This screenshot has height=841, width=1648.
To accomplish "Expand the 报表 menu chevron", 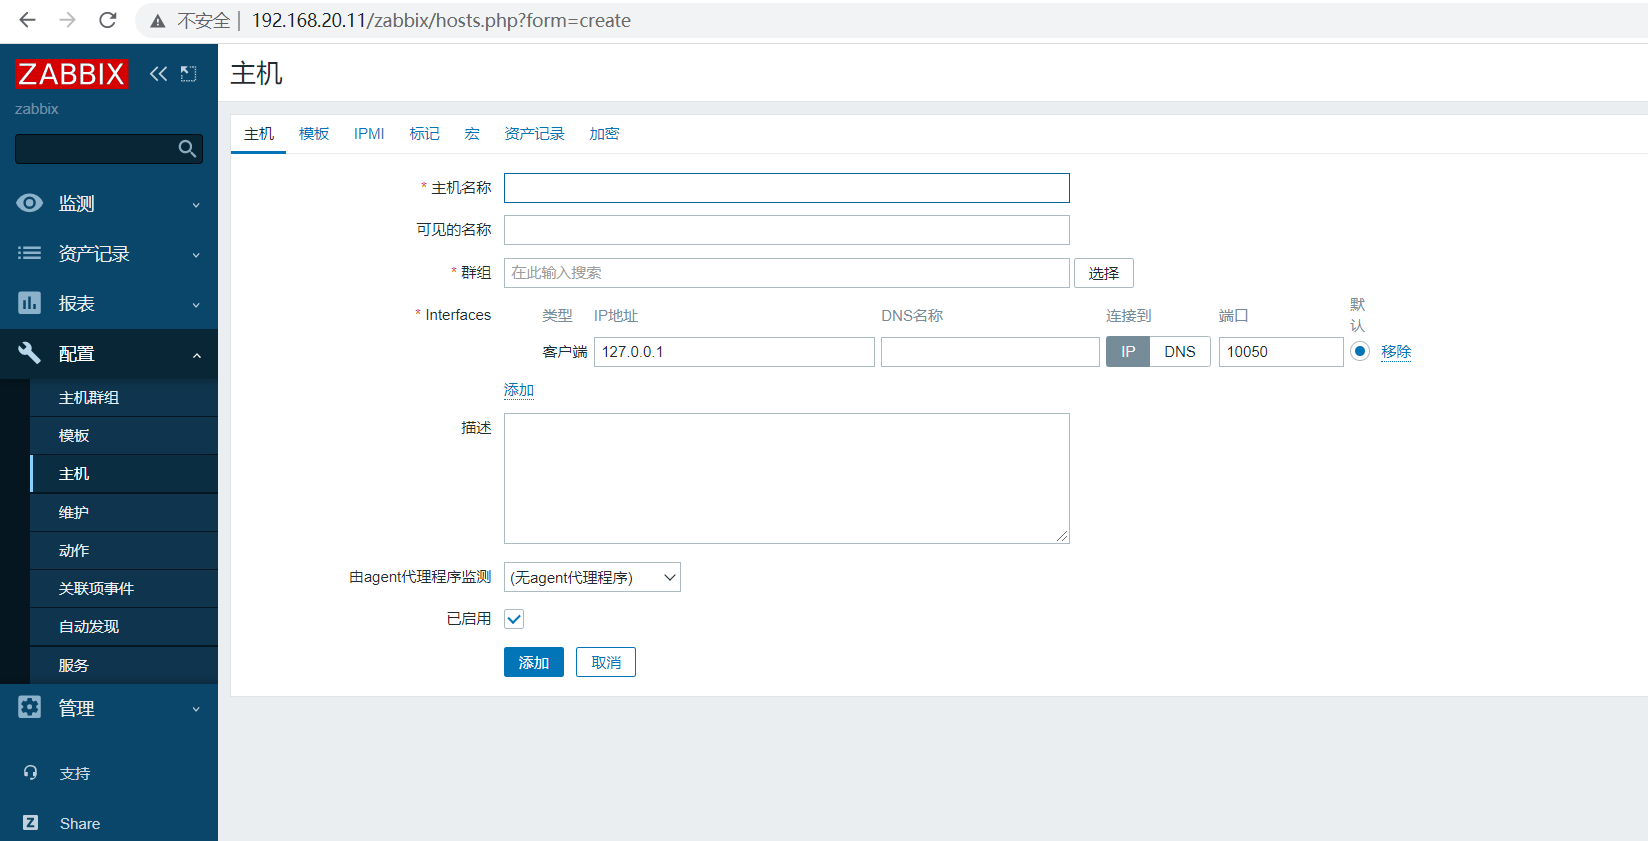I will coord(196,305).
